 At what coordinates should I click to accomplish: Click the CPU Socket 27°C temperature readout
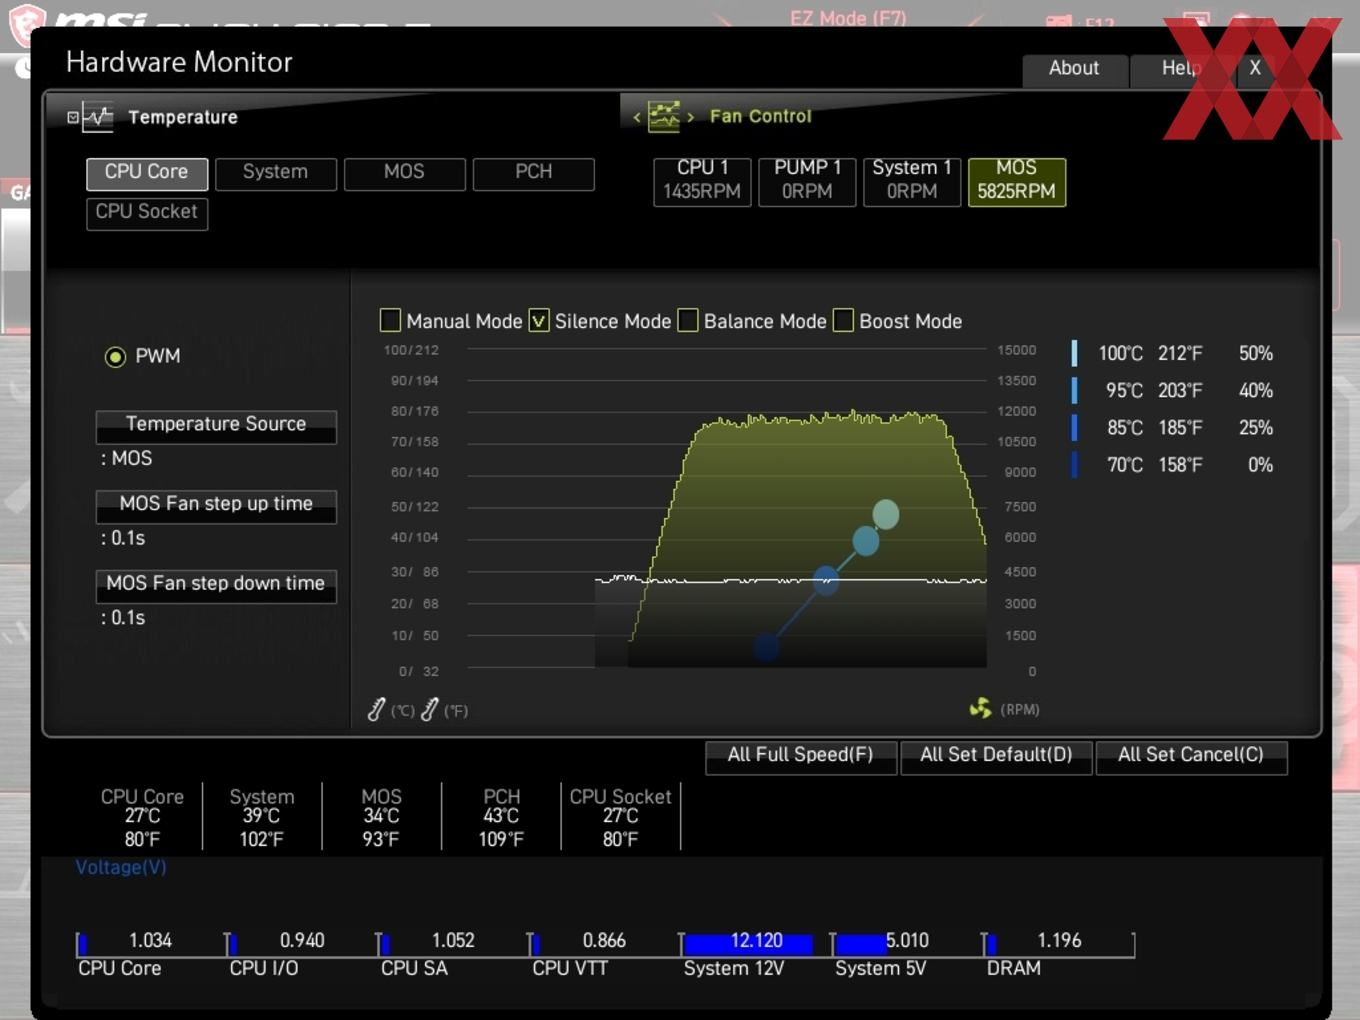[x=620, y=818]
